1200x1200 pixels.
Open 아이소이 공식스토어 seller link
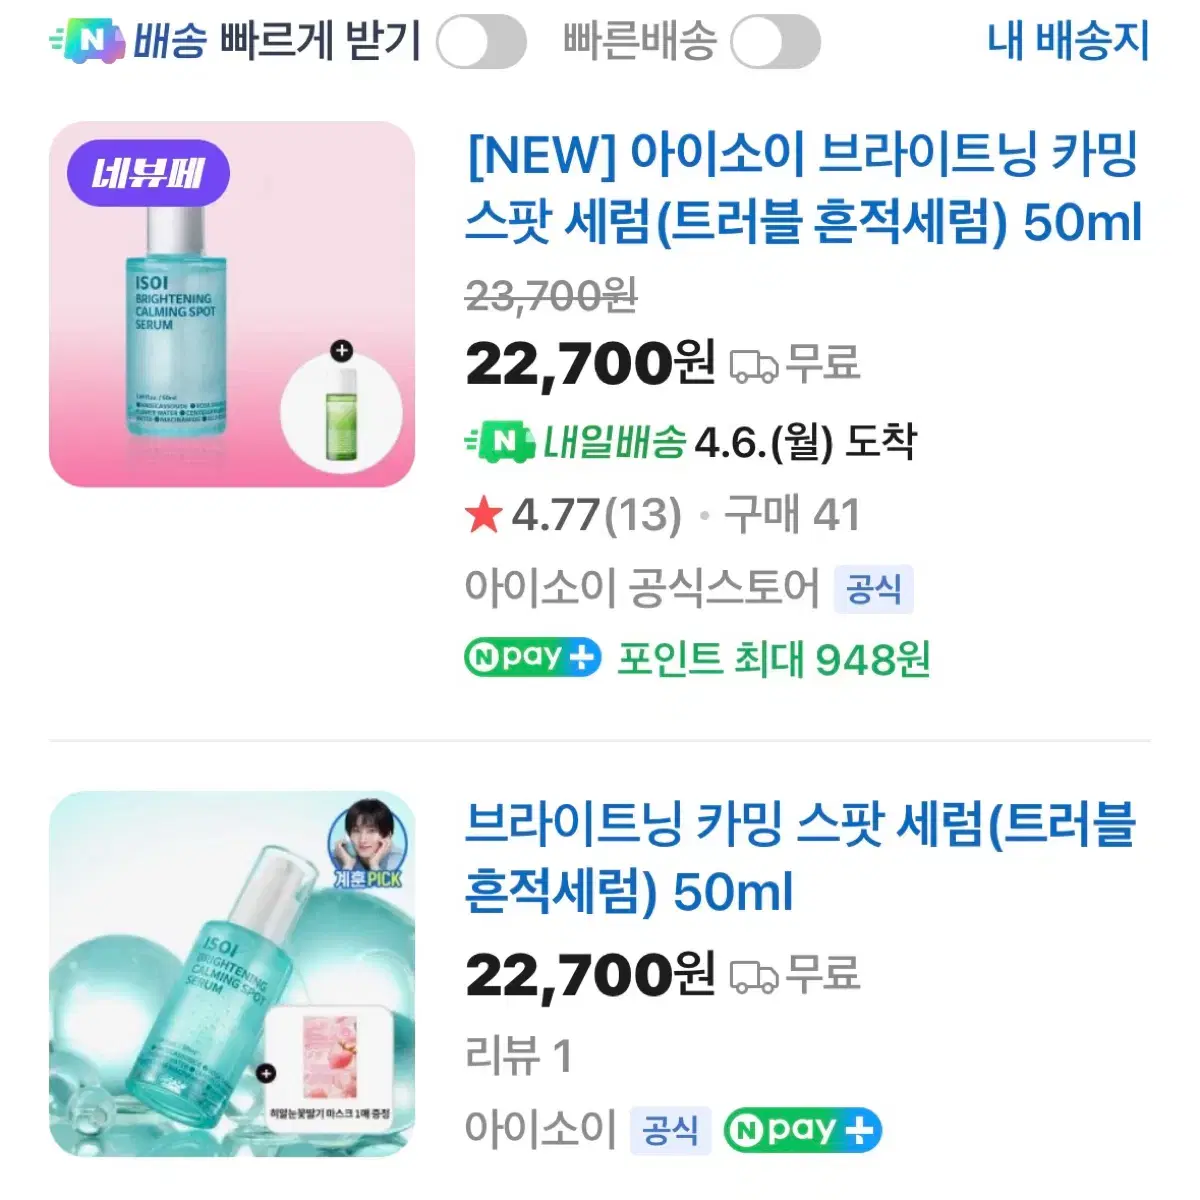click(x=641, y=588)
